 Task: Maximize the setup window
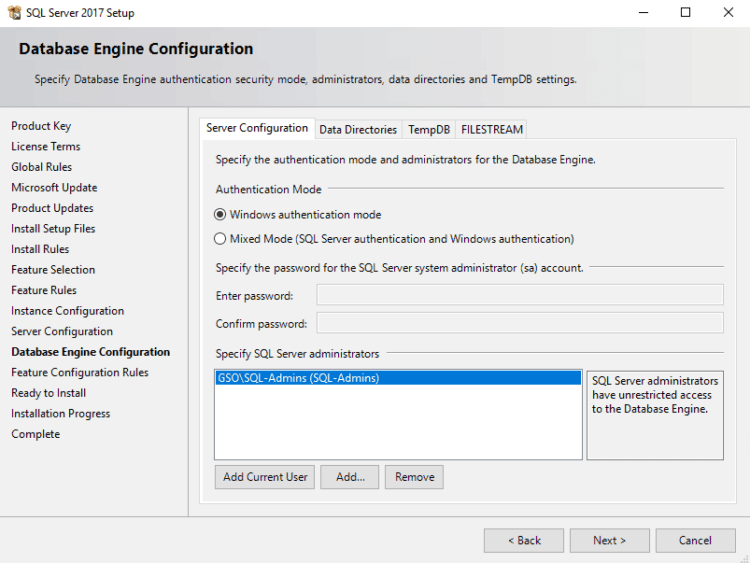[685, 13]
